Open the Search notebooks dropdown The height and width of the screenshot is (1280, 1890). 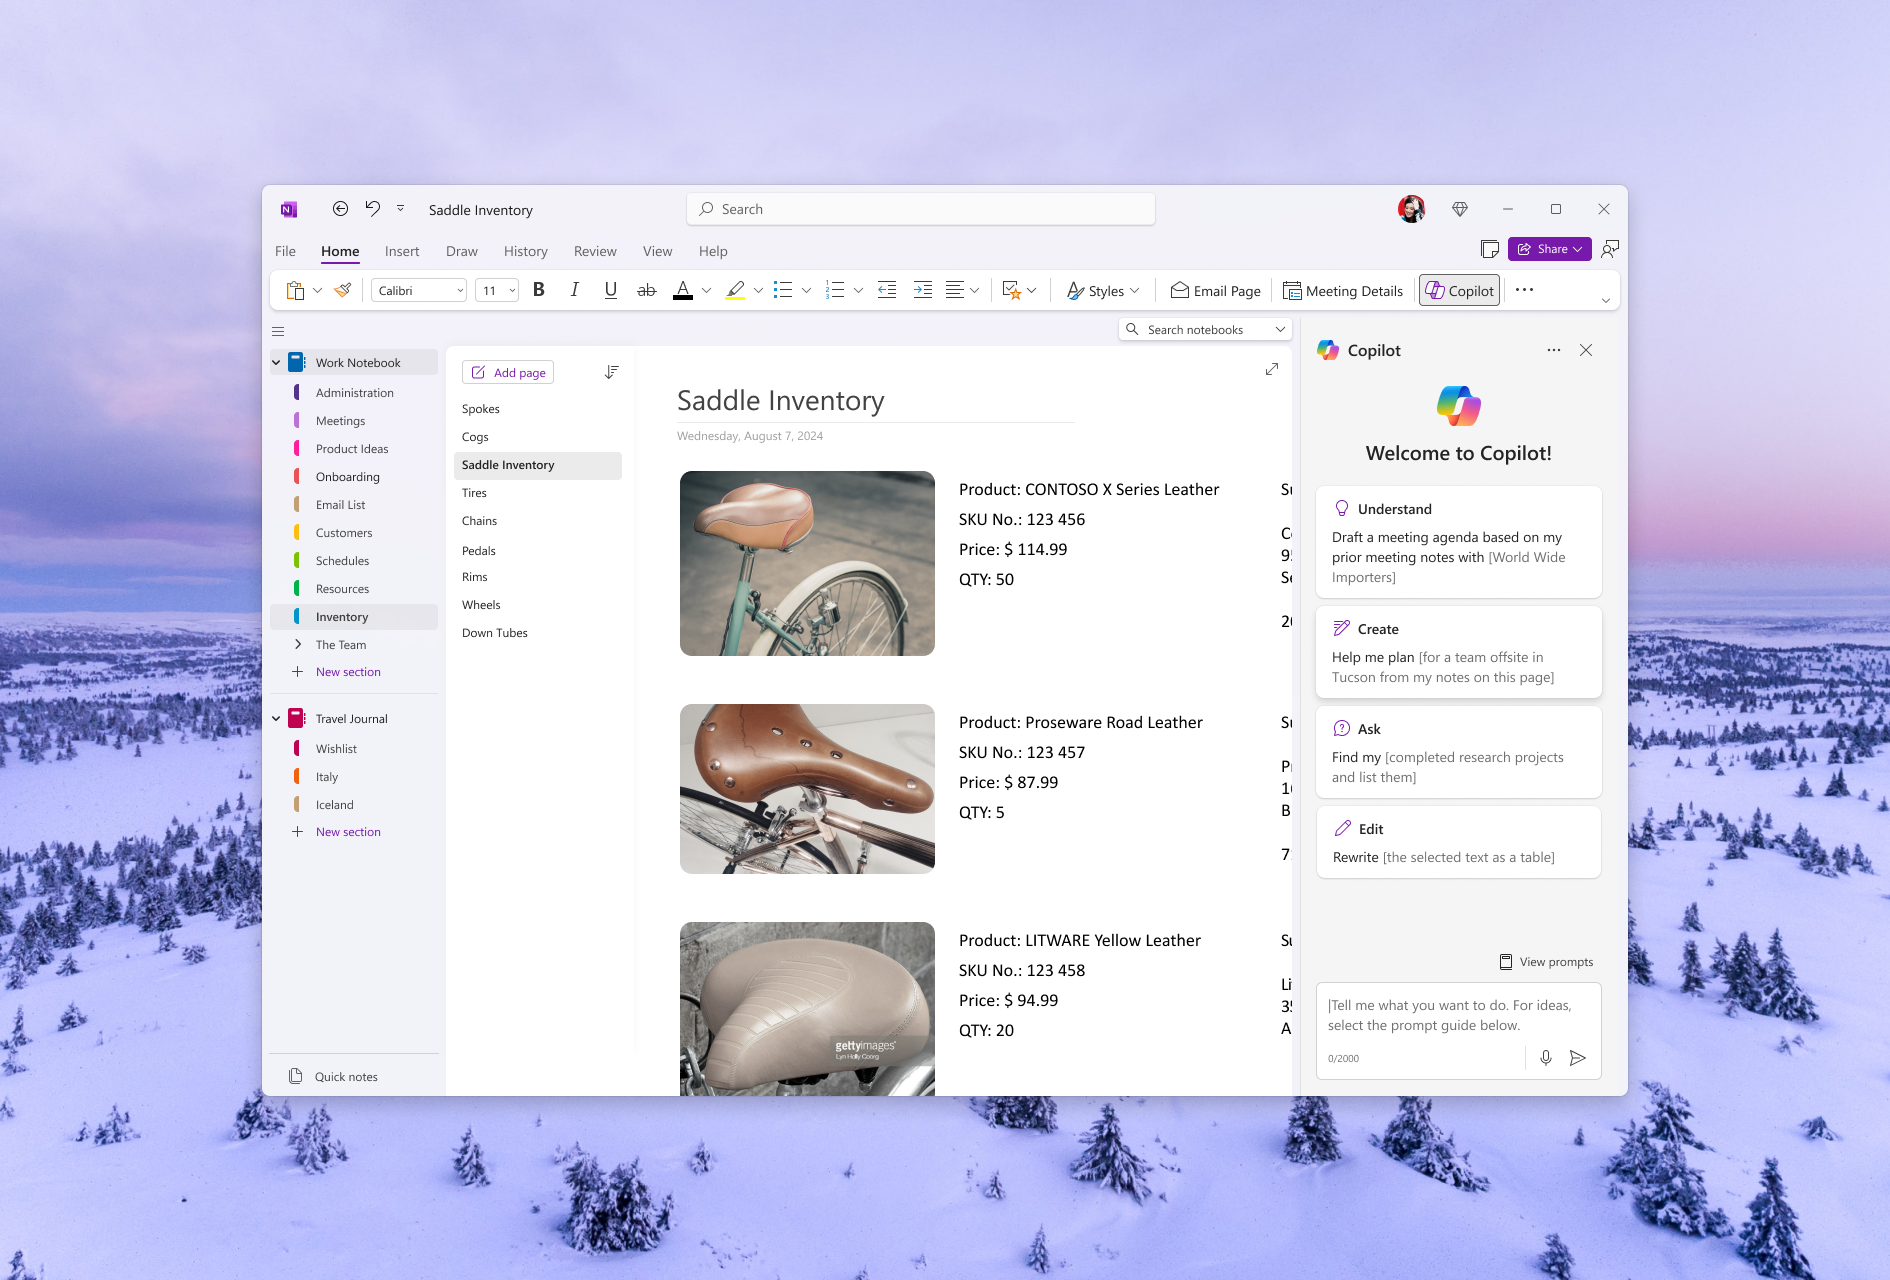tap(1280, 328)
